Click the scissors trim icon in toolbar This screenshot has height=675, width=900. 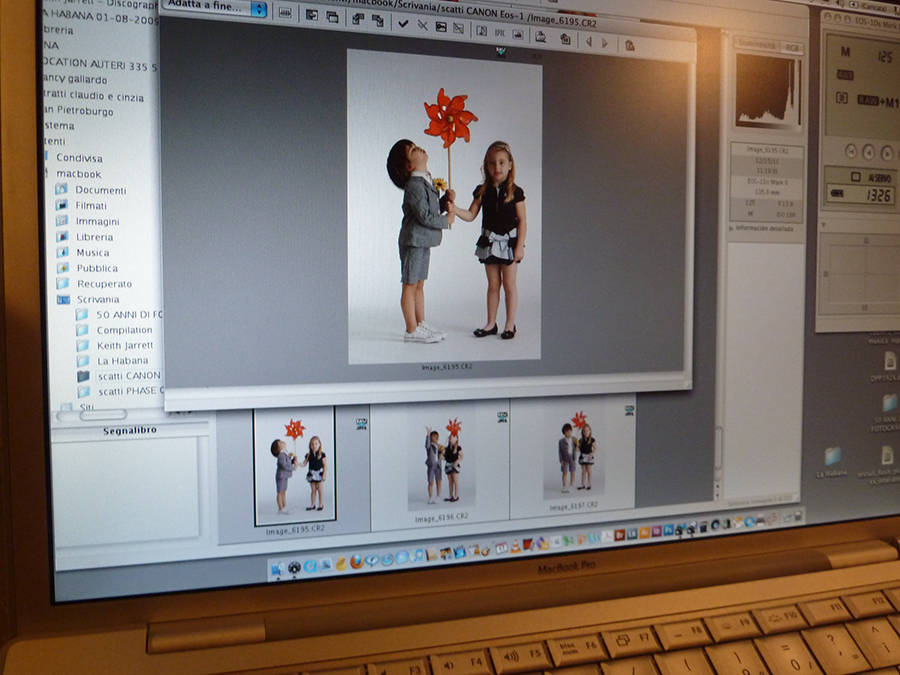coord(422,25)
